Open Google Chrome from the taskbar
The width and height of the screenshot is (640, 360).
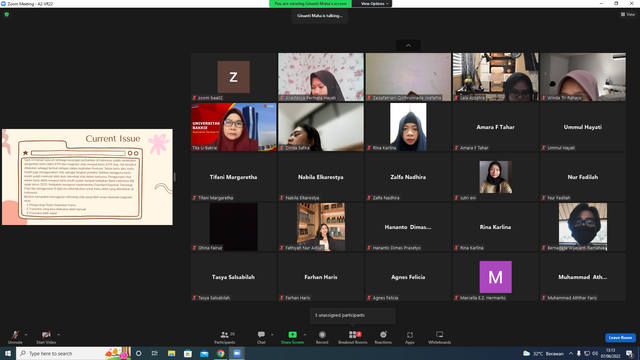pos(220,353)
